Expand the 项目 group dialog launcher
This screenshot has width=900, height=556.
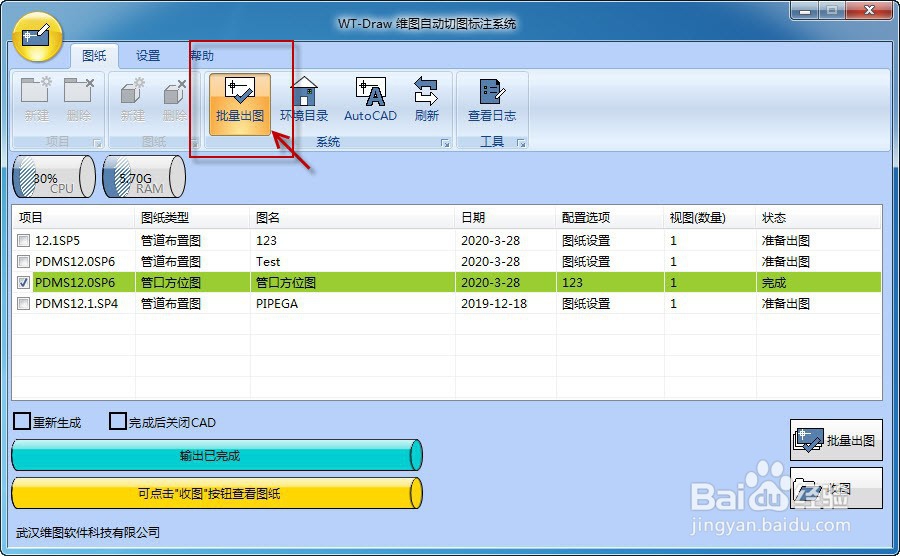tap(97, 142)
